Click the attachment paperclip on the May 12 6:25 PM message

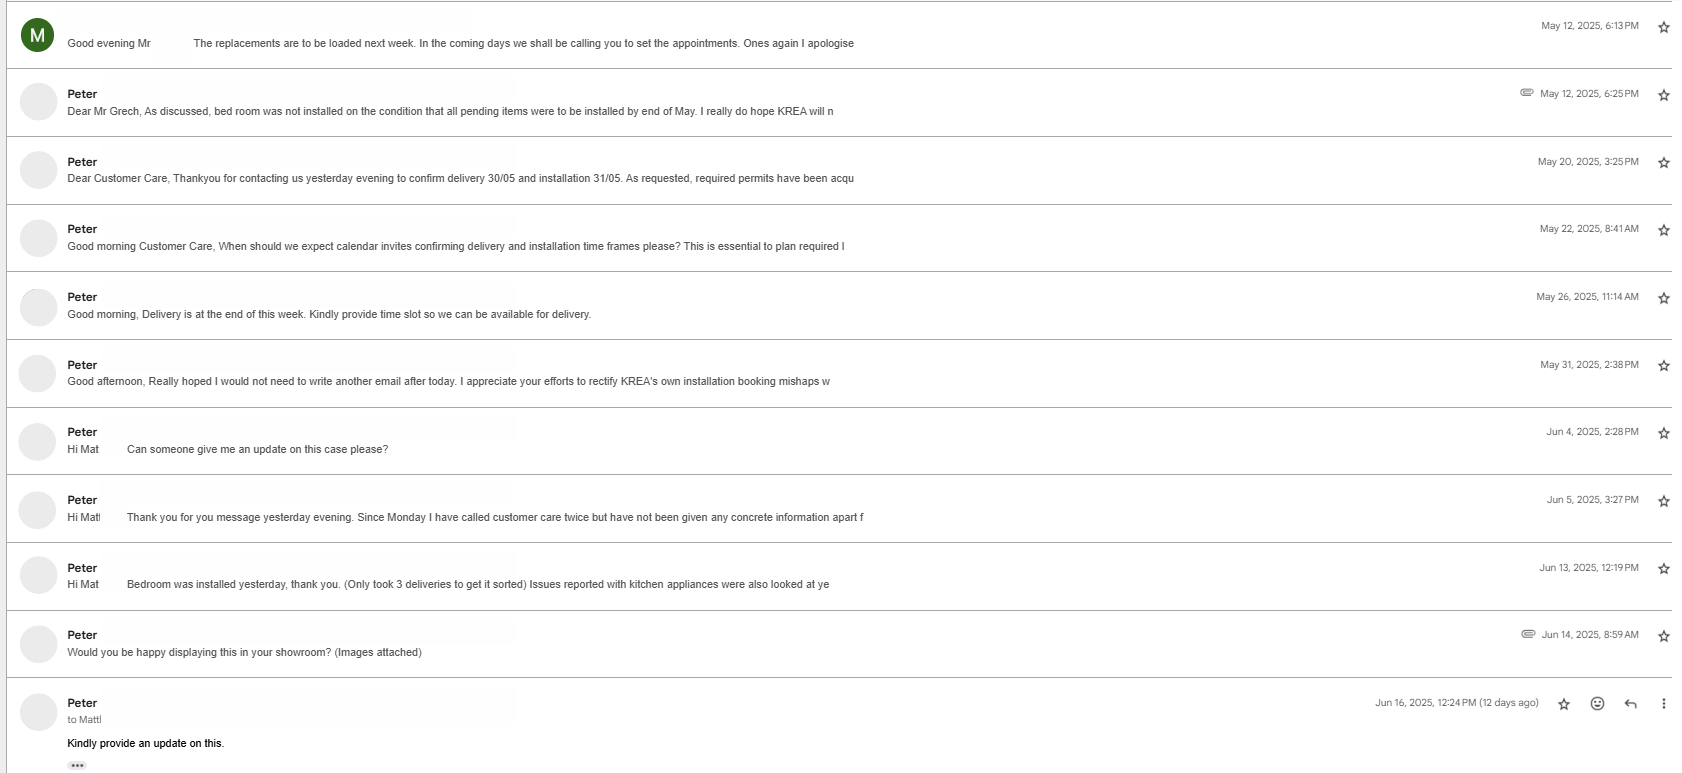point(1528,94)
